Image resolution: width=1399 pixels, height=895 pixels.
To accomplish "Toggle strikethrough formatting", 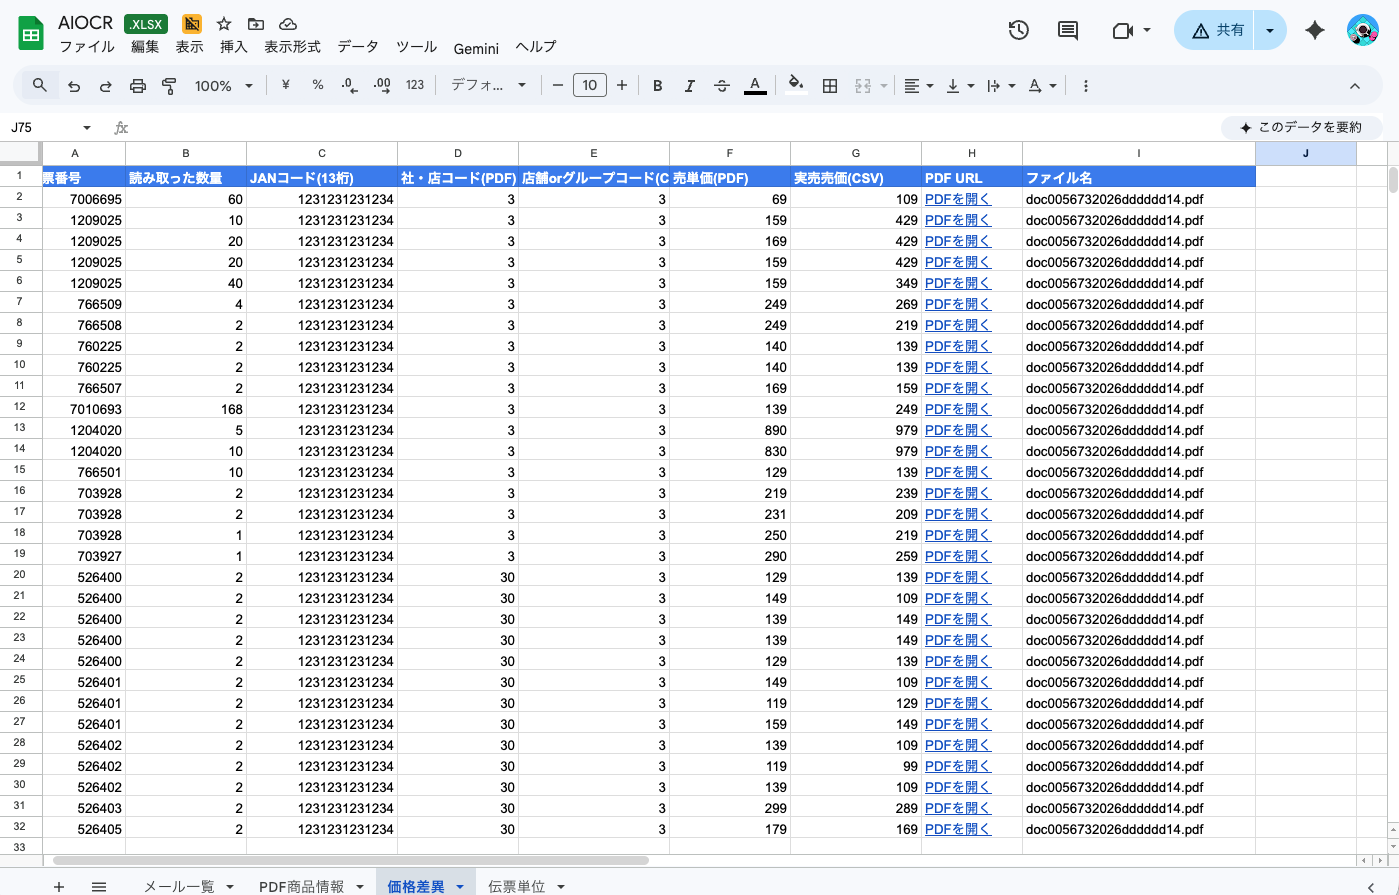I will pyautogui.click(x=722, y=86).
